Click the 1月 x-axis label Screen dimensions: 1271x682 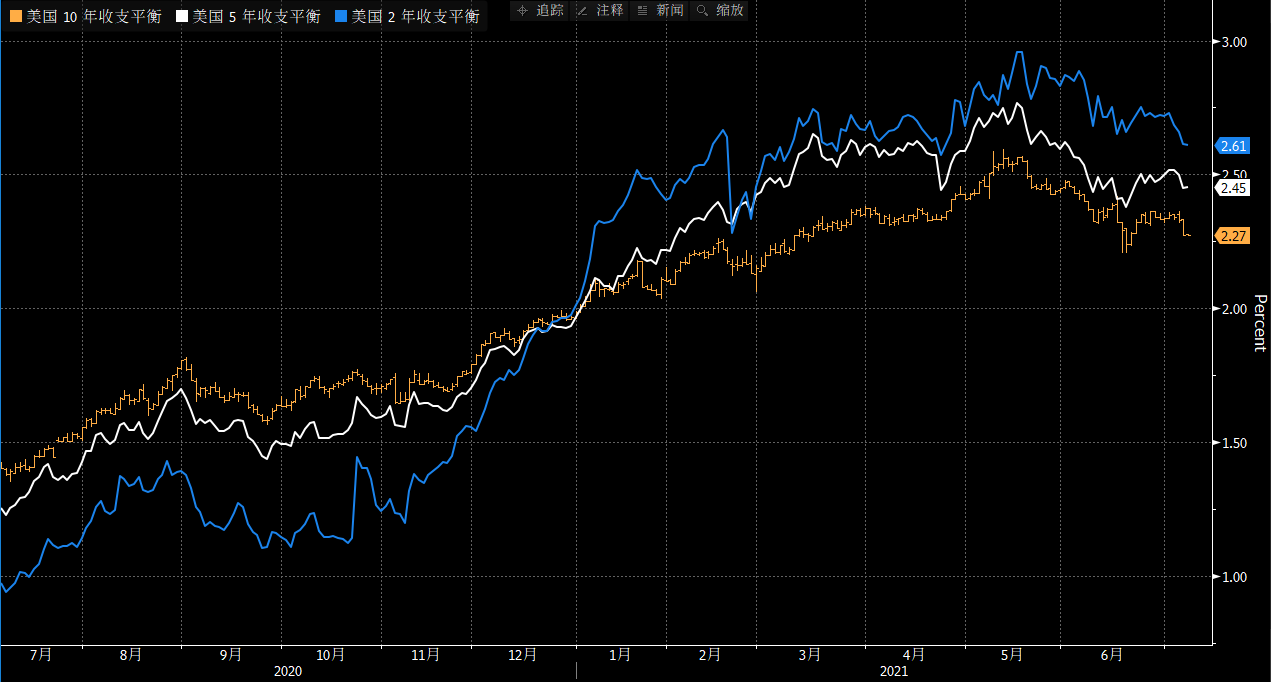click(620, 655)
